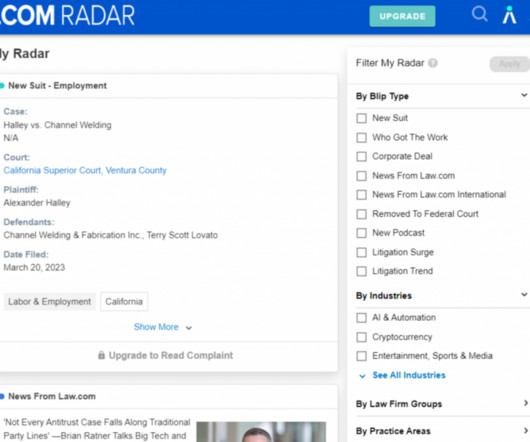530x442 pixels.
Task: Check Entertainment, Sports & Media filter
Action: coord(361,356)
